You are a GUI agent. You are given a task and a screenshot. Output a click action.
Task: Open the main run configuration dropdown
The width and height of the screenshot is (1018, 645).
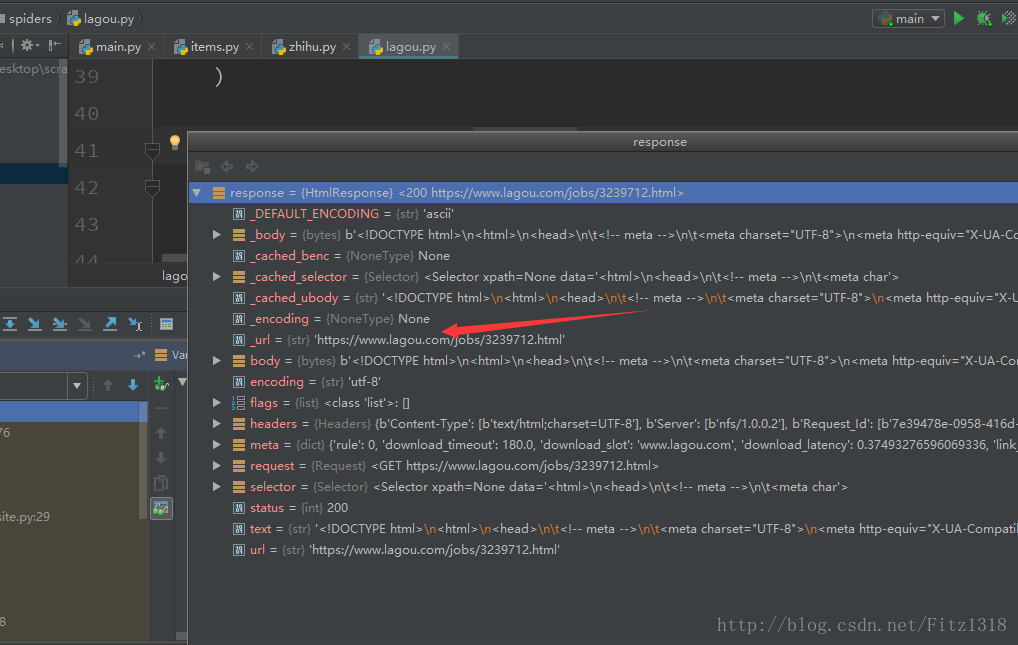point(908,19)
